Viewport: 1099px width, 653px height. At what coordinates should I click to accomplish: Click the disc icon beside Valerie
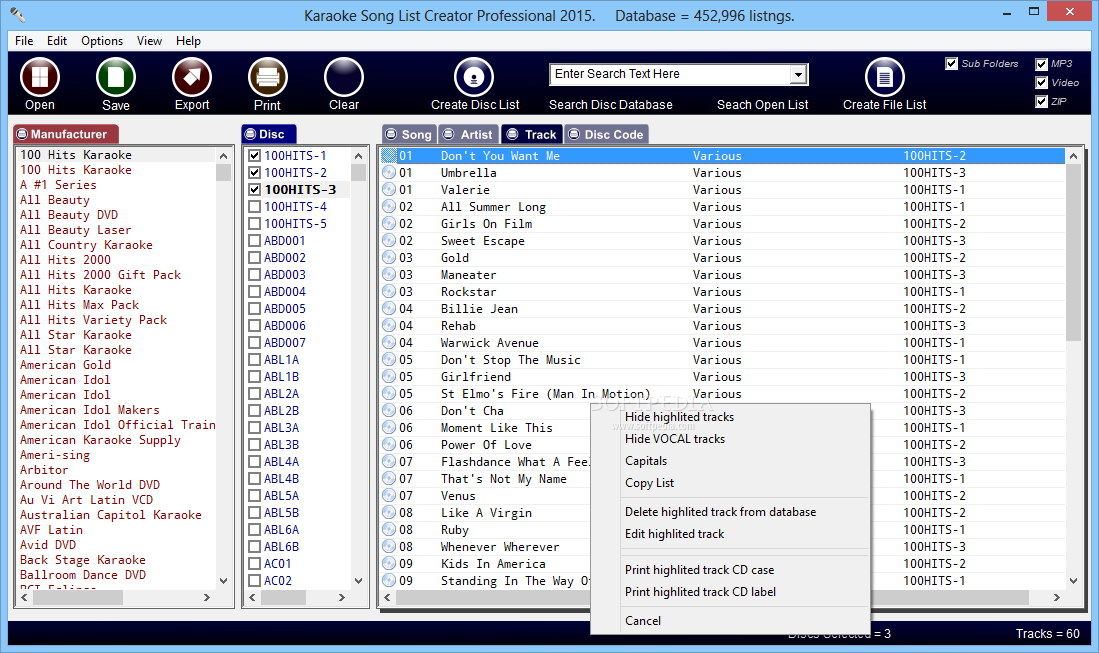(x=389, y=189)
